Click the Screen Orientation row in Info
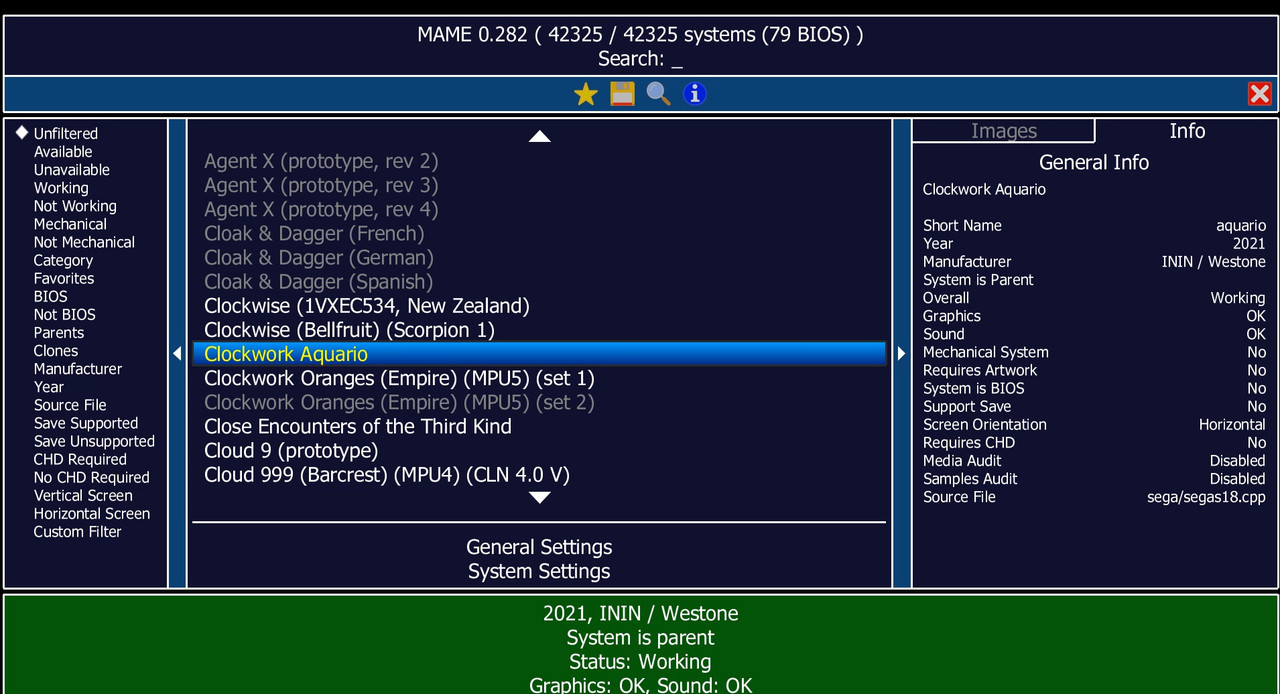 click(1094, 424)
